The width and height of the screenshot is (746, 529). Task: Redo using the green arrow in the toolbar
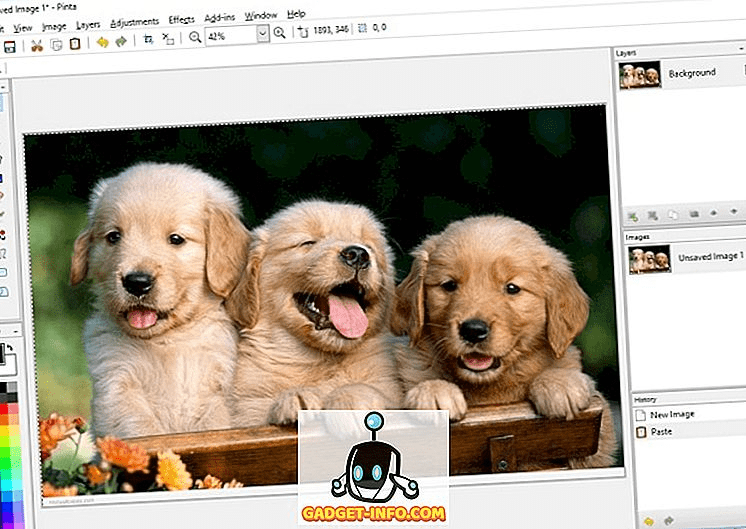(x=121, y=42)
